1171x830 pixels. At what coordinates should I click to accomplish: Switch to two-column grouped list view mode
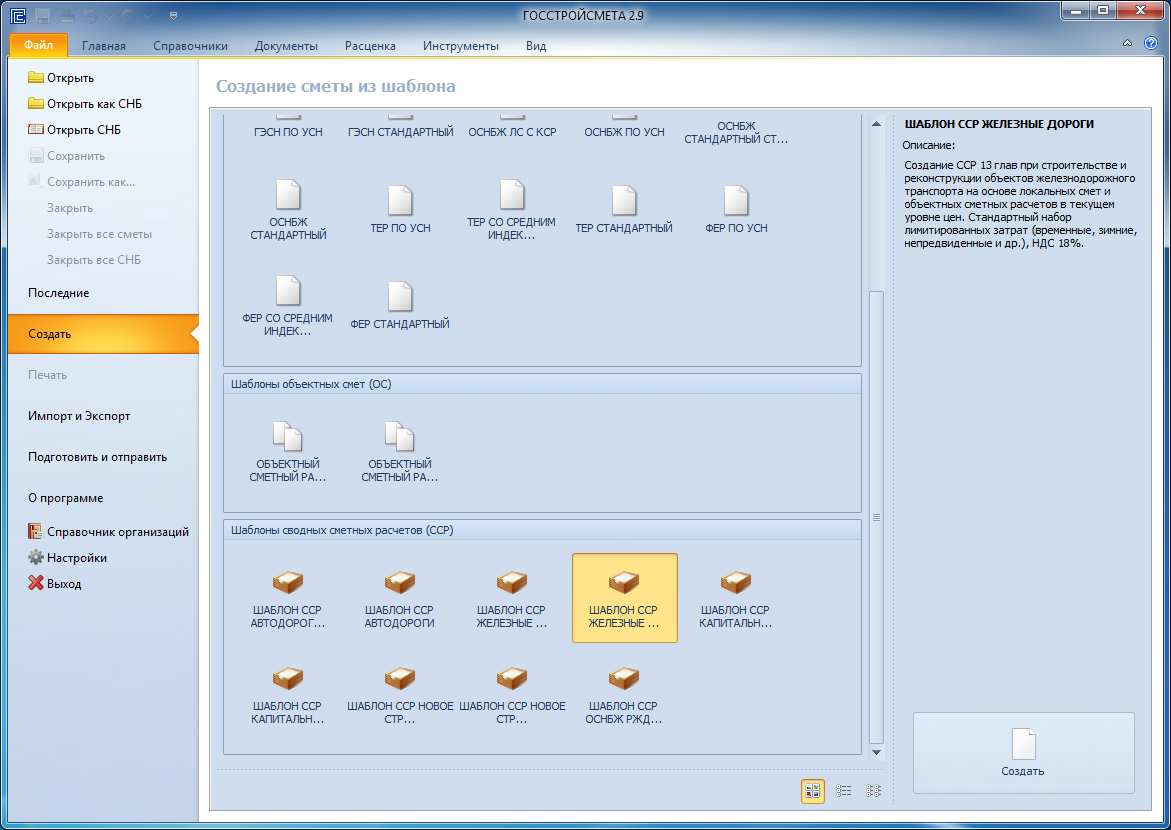click(x=873, y=790)
